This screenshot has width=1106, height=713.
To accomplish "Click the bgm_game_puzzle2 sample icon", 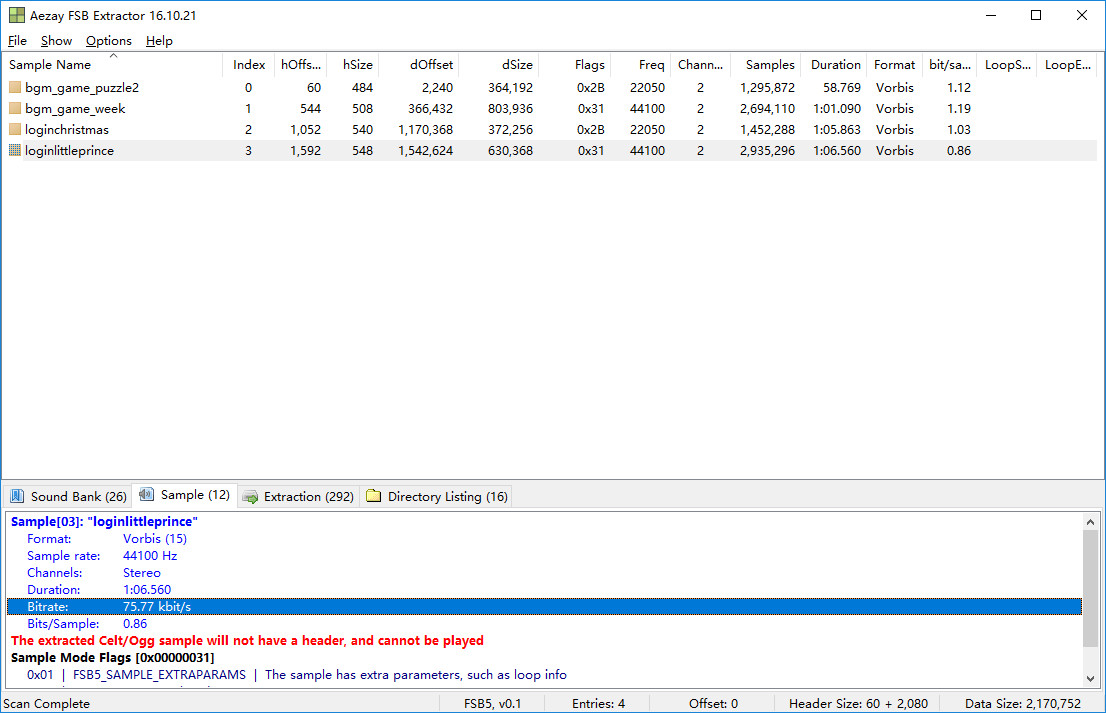I will tap(15, 87).
